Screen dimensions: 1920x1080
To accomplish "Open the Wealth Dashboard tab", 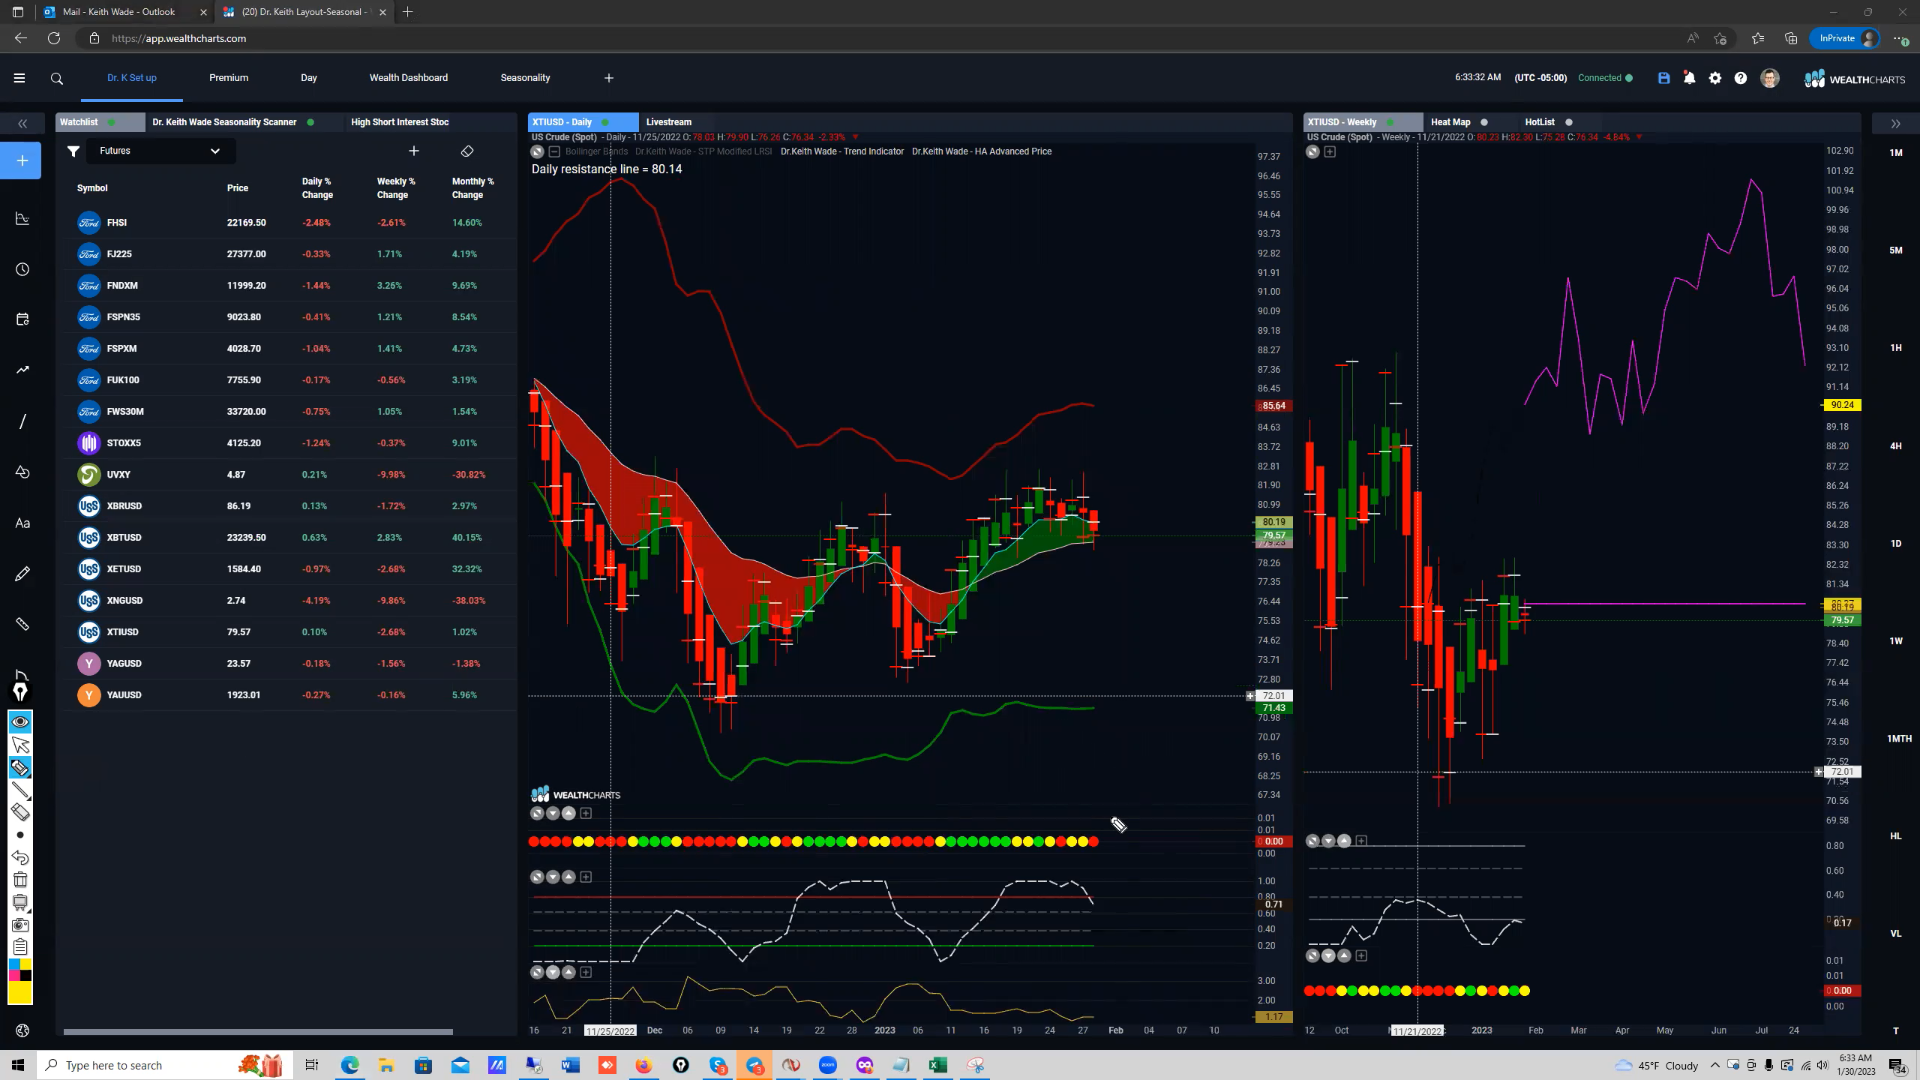I will (409, 78).
